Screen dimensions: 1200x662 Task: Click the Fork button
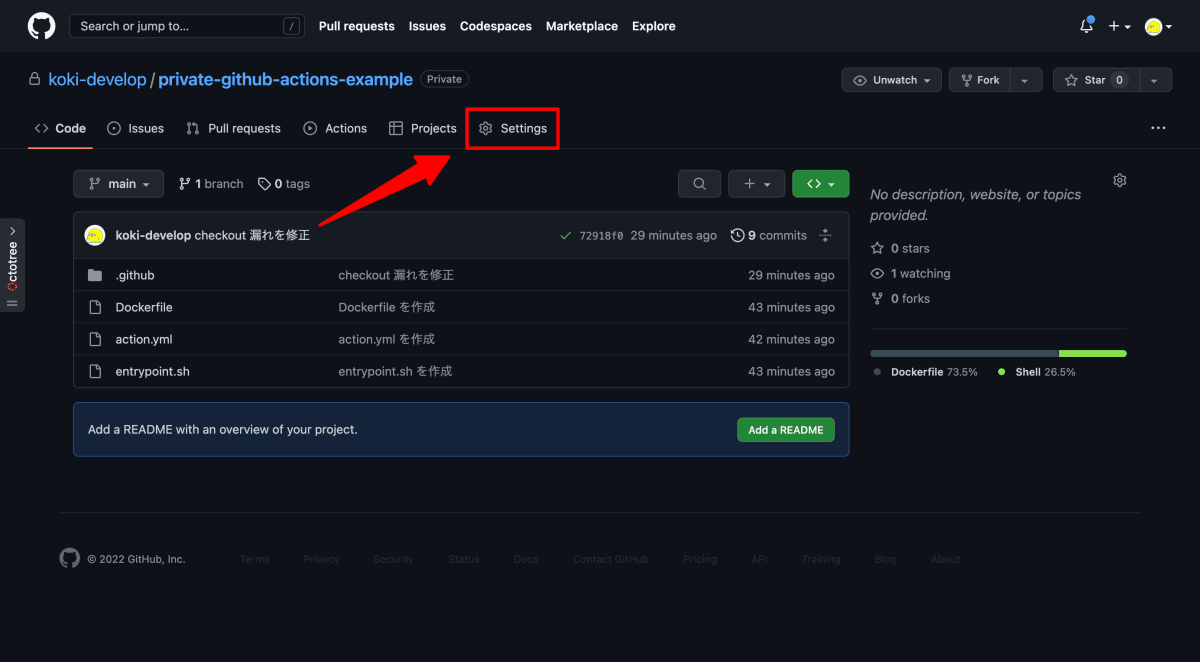[x=980, y=80]
